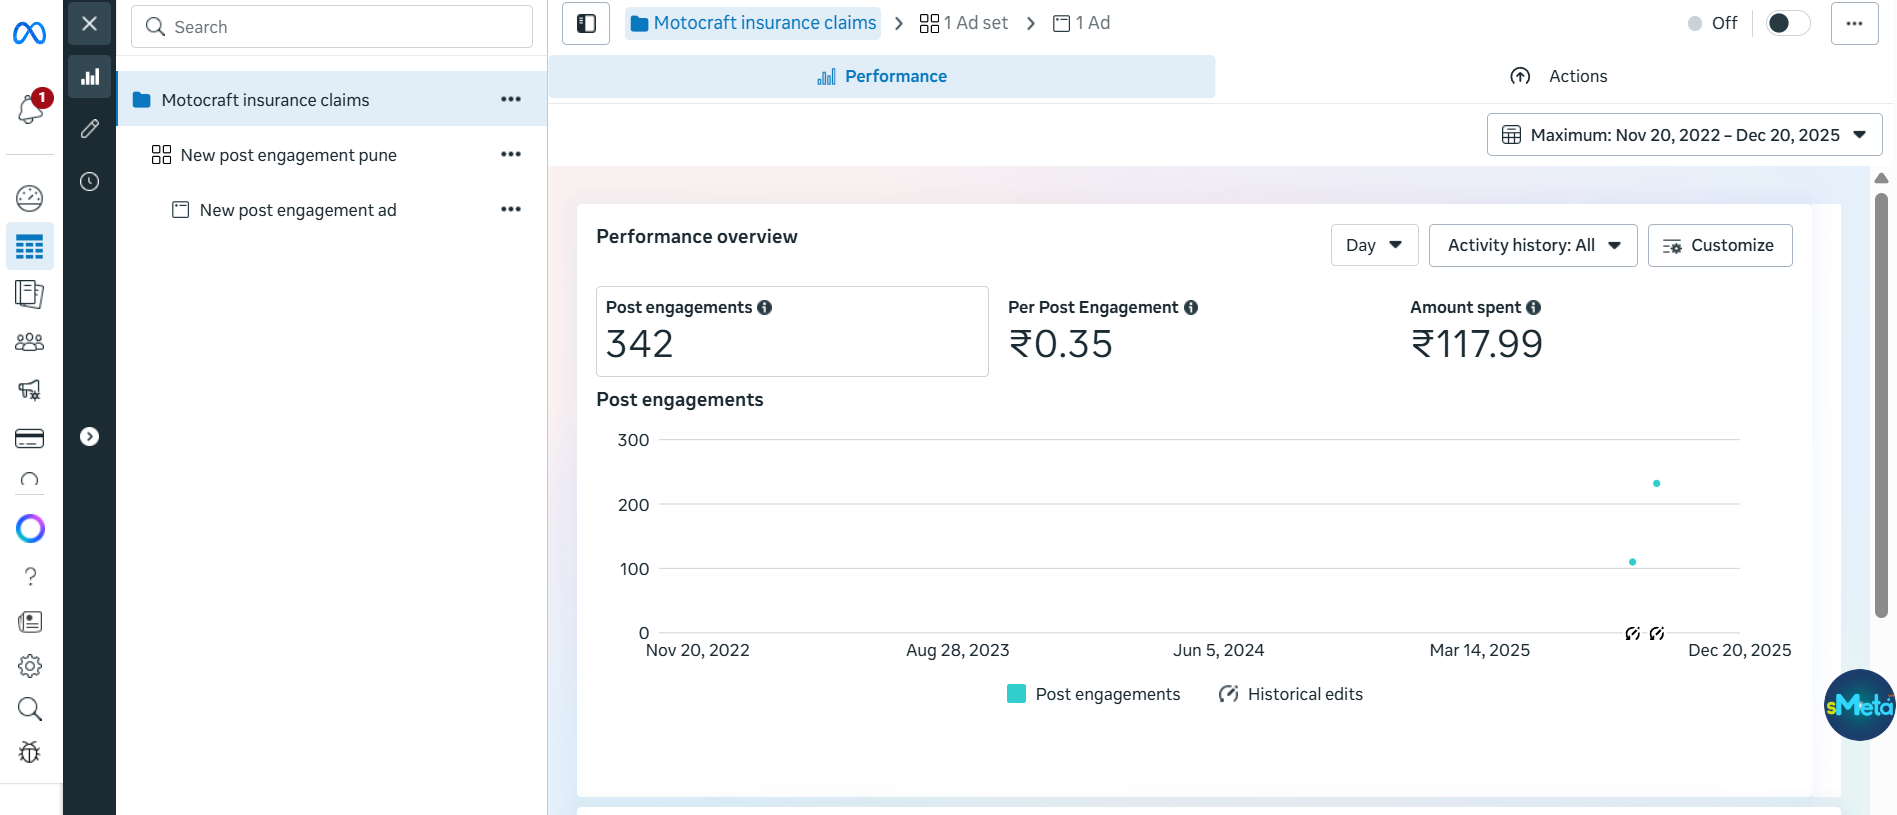Expand the Activity history: All dropdown
This screenshot has width=1897, height=815.
(x=1532, y=245)
